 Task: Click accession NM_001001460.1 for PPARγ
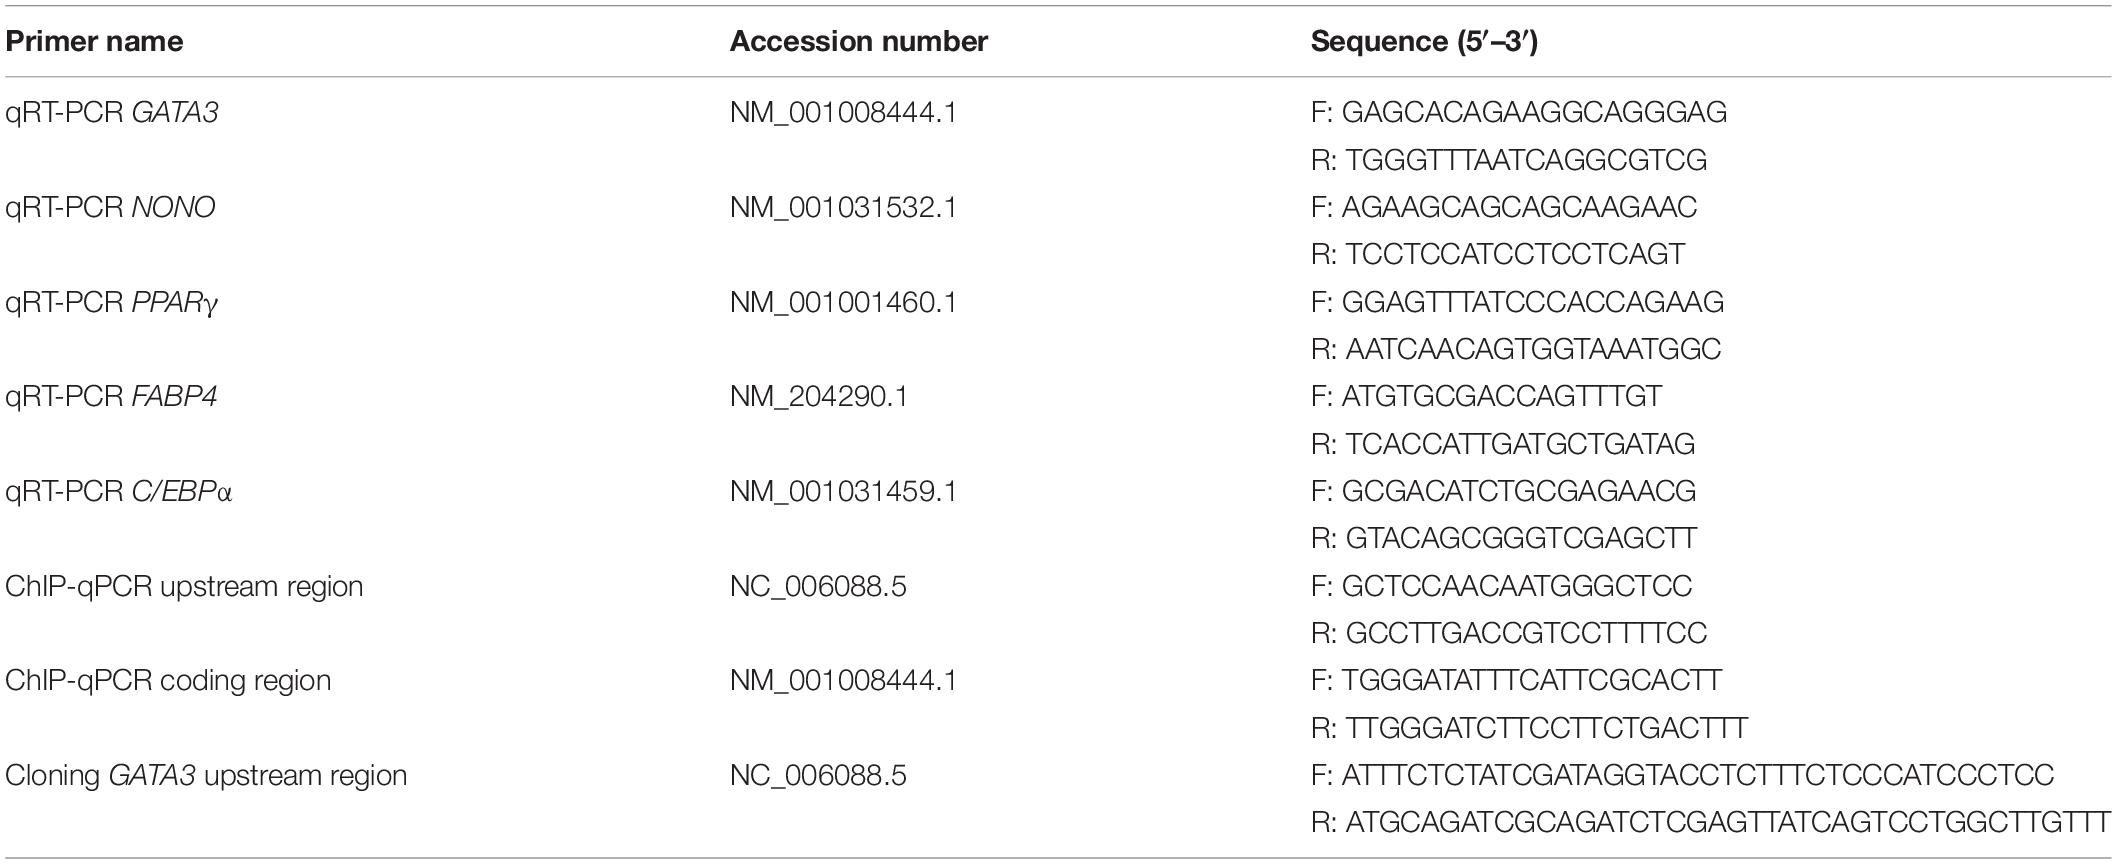[x=843, y=302]
